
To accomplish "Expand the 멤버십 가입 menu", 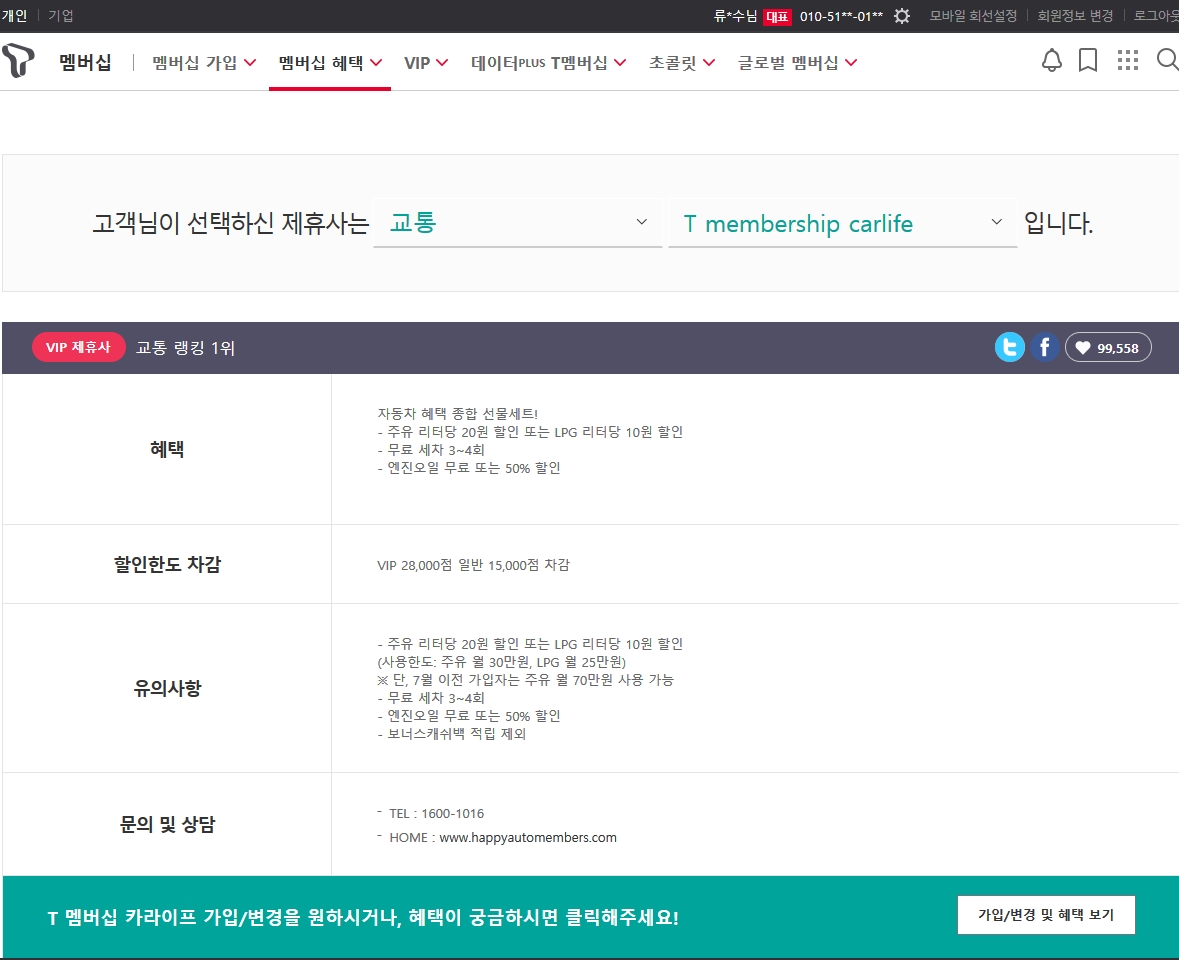I will [204, 63].
